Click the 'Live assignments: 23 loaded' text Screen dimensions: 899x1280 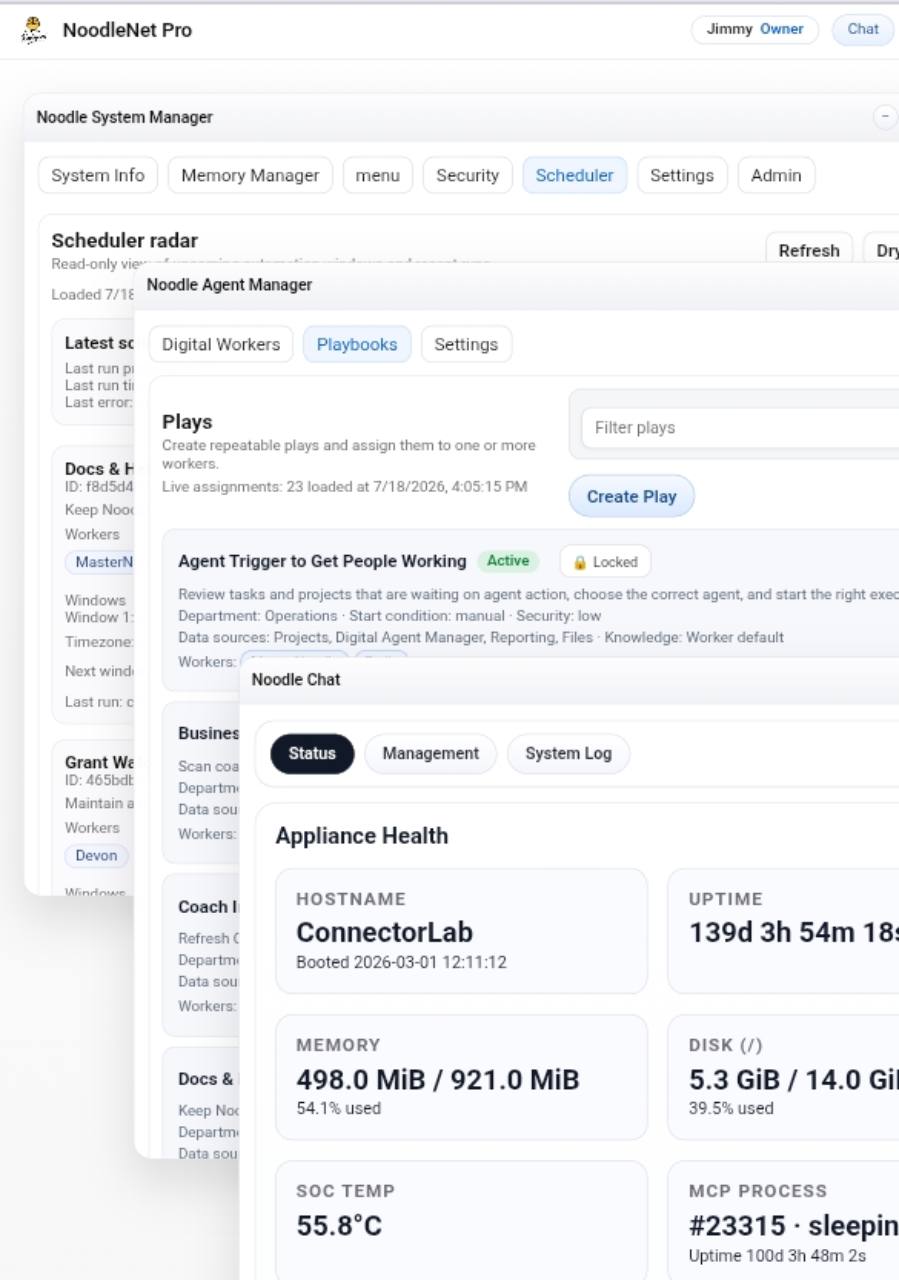[x=345, y=487]
